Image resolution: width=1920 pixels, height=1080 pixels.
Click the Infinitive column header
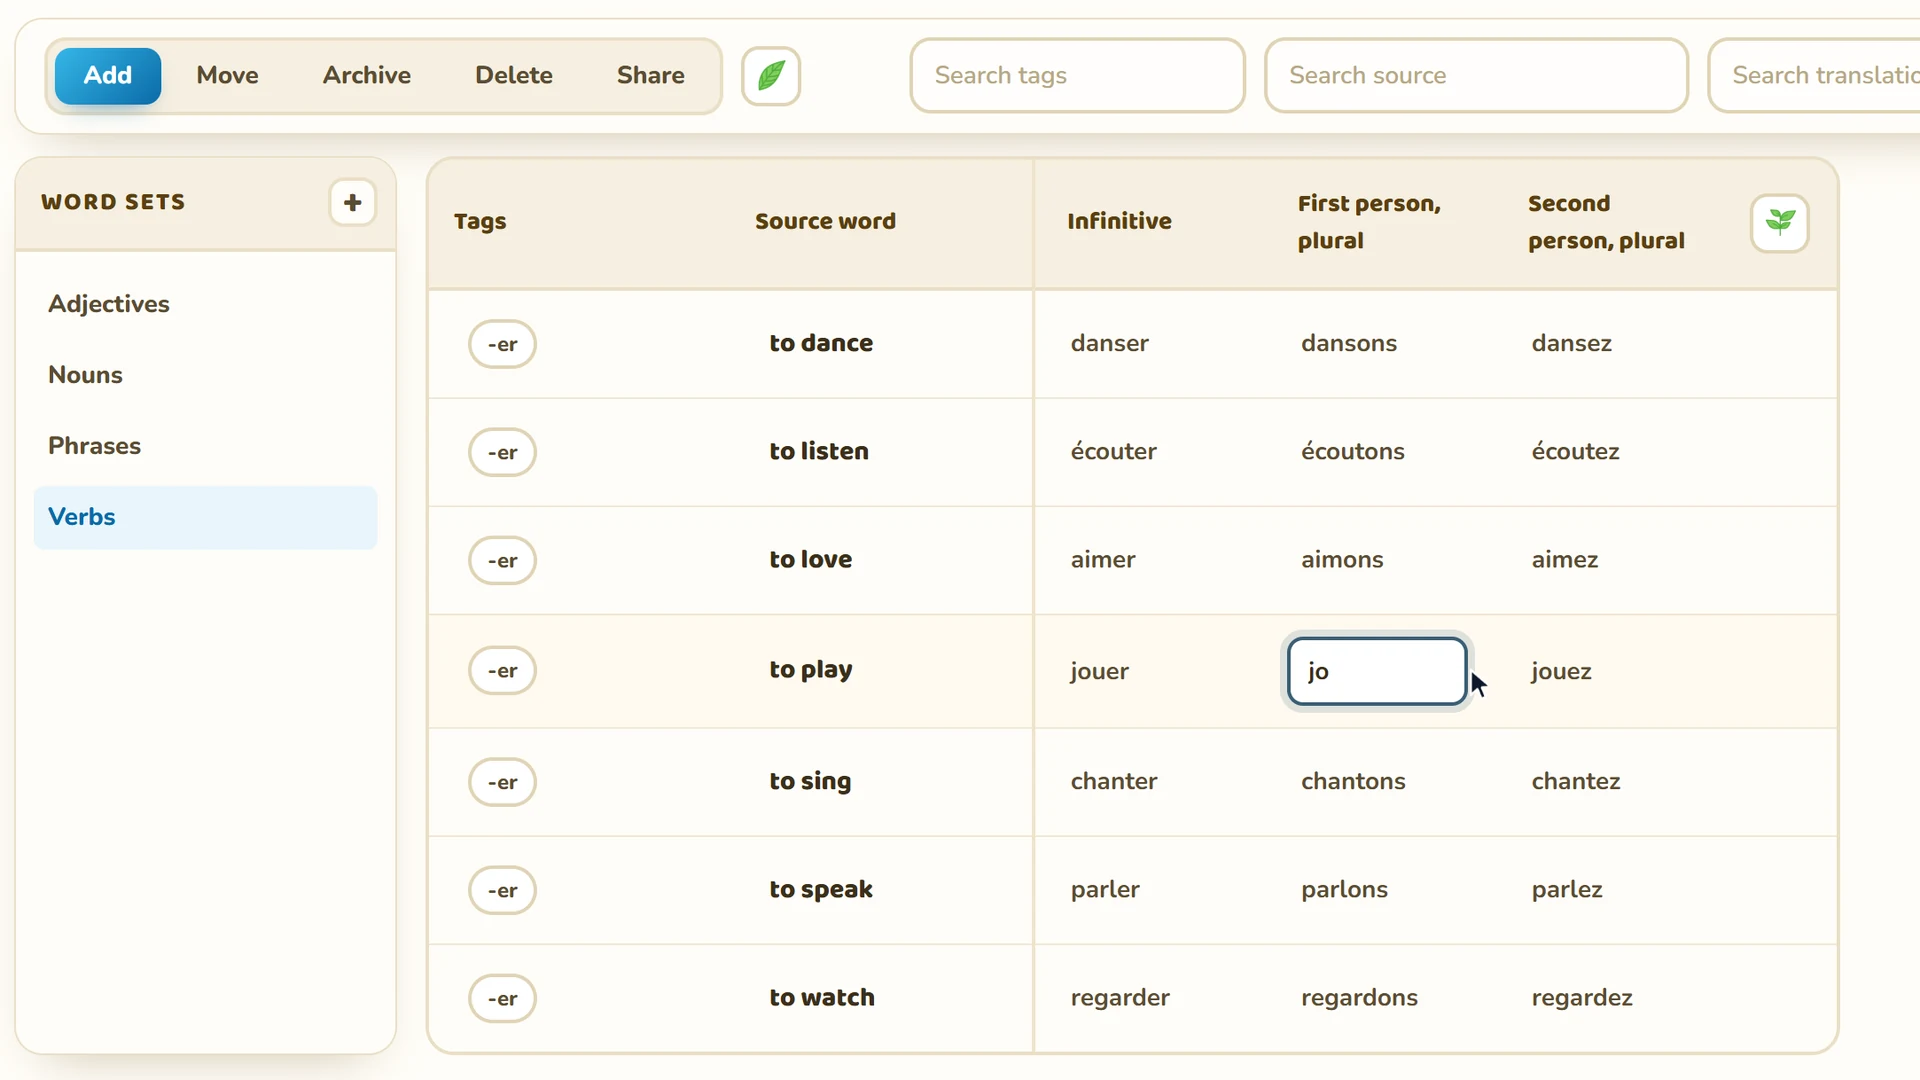(x=1119, y=222)
